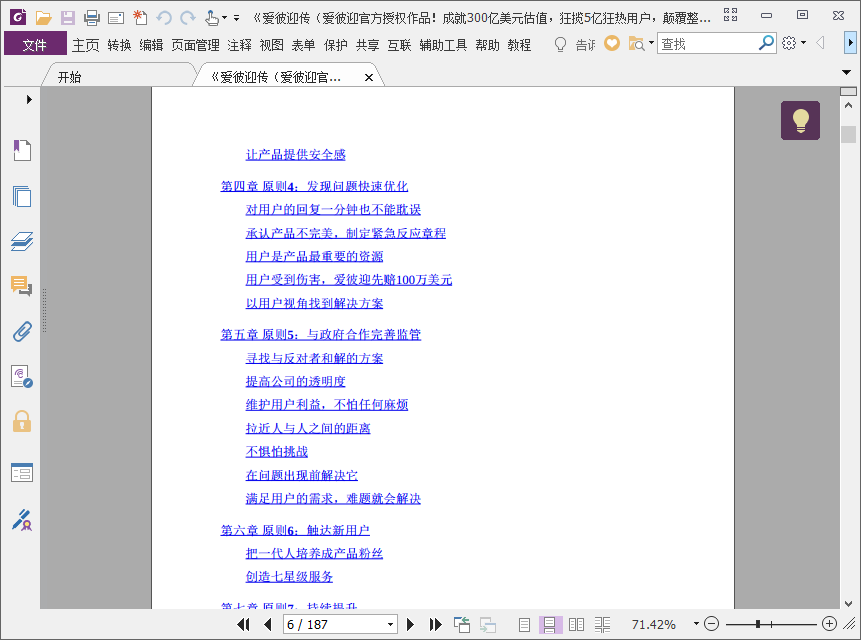Open the Bookmarks panel icon
The height and width of the screenshot is (640, 861).
[22, 150]
